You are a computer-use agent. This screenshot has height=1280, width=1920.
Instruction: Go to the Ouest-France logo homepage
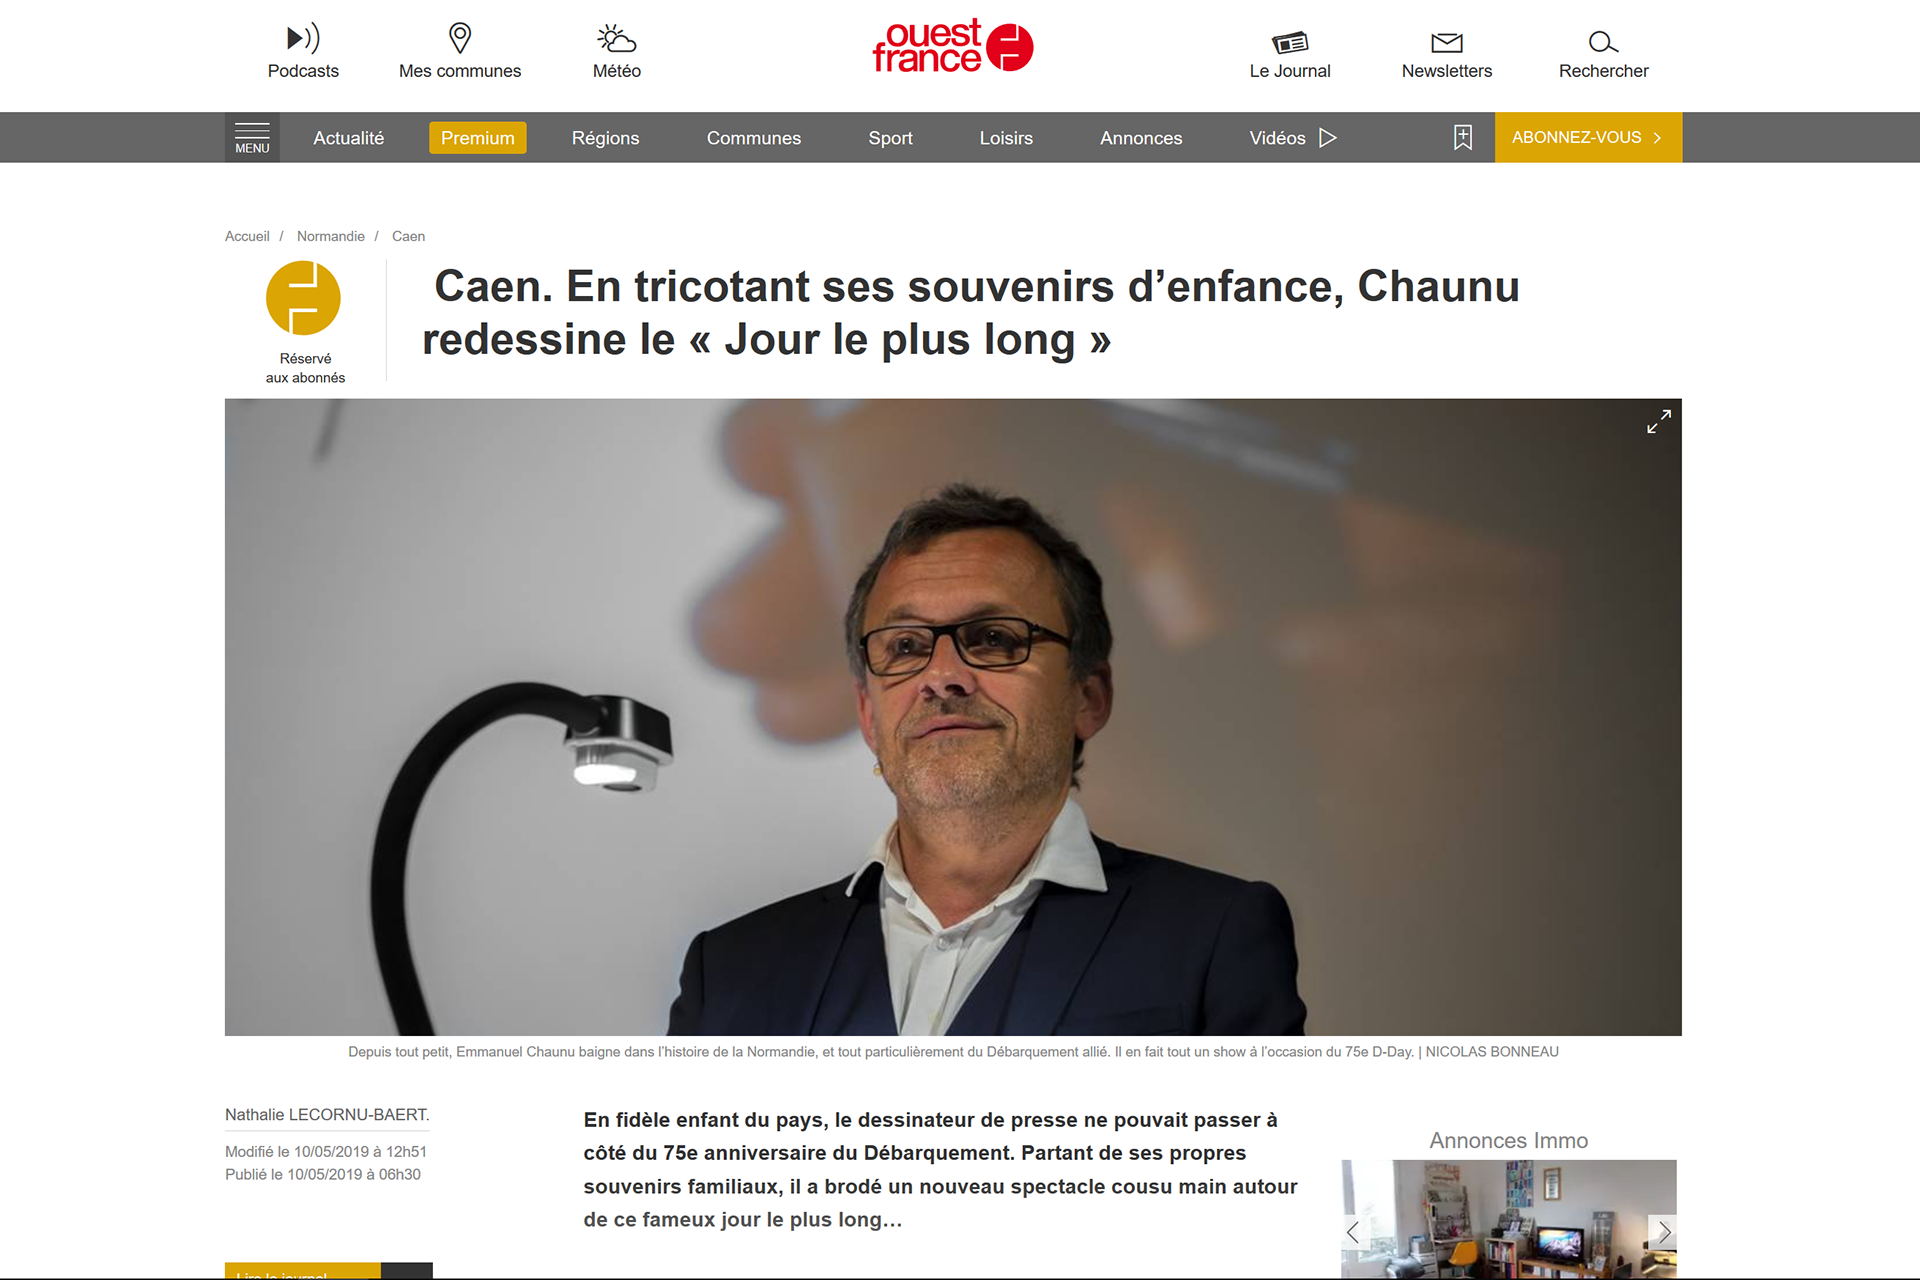pyautogui.click(x=952, y=46)
